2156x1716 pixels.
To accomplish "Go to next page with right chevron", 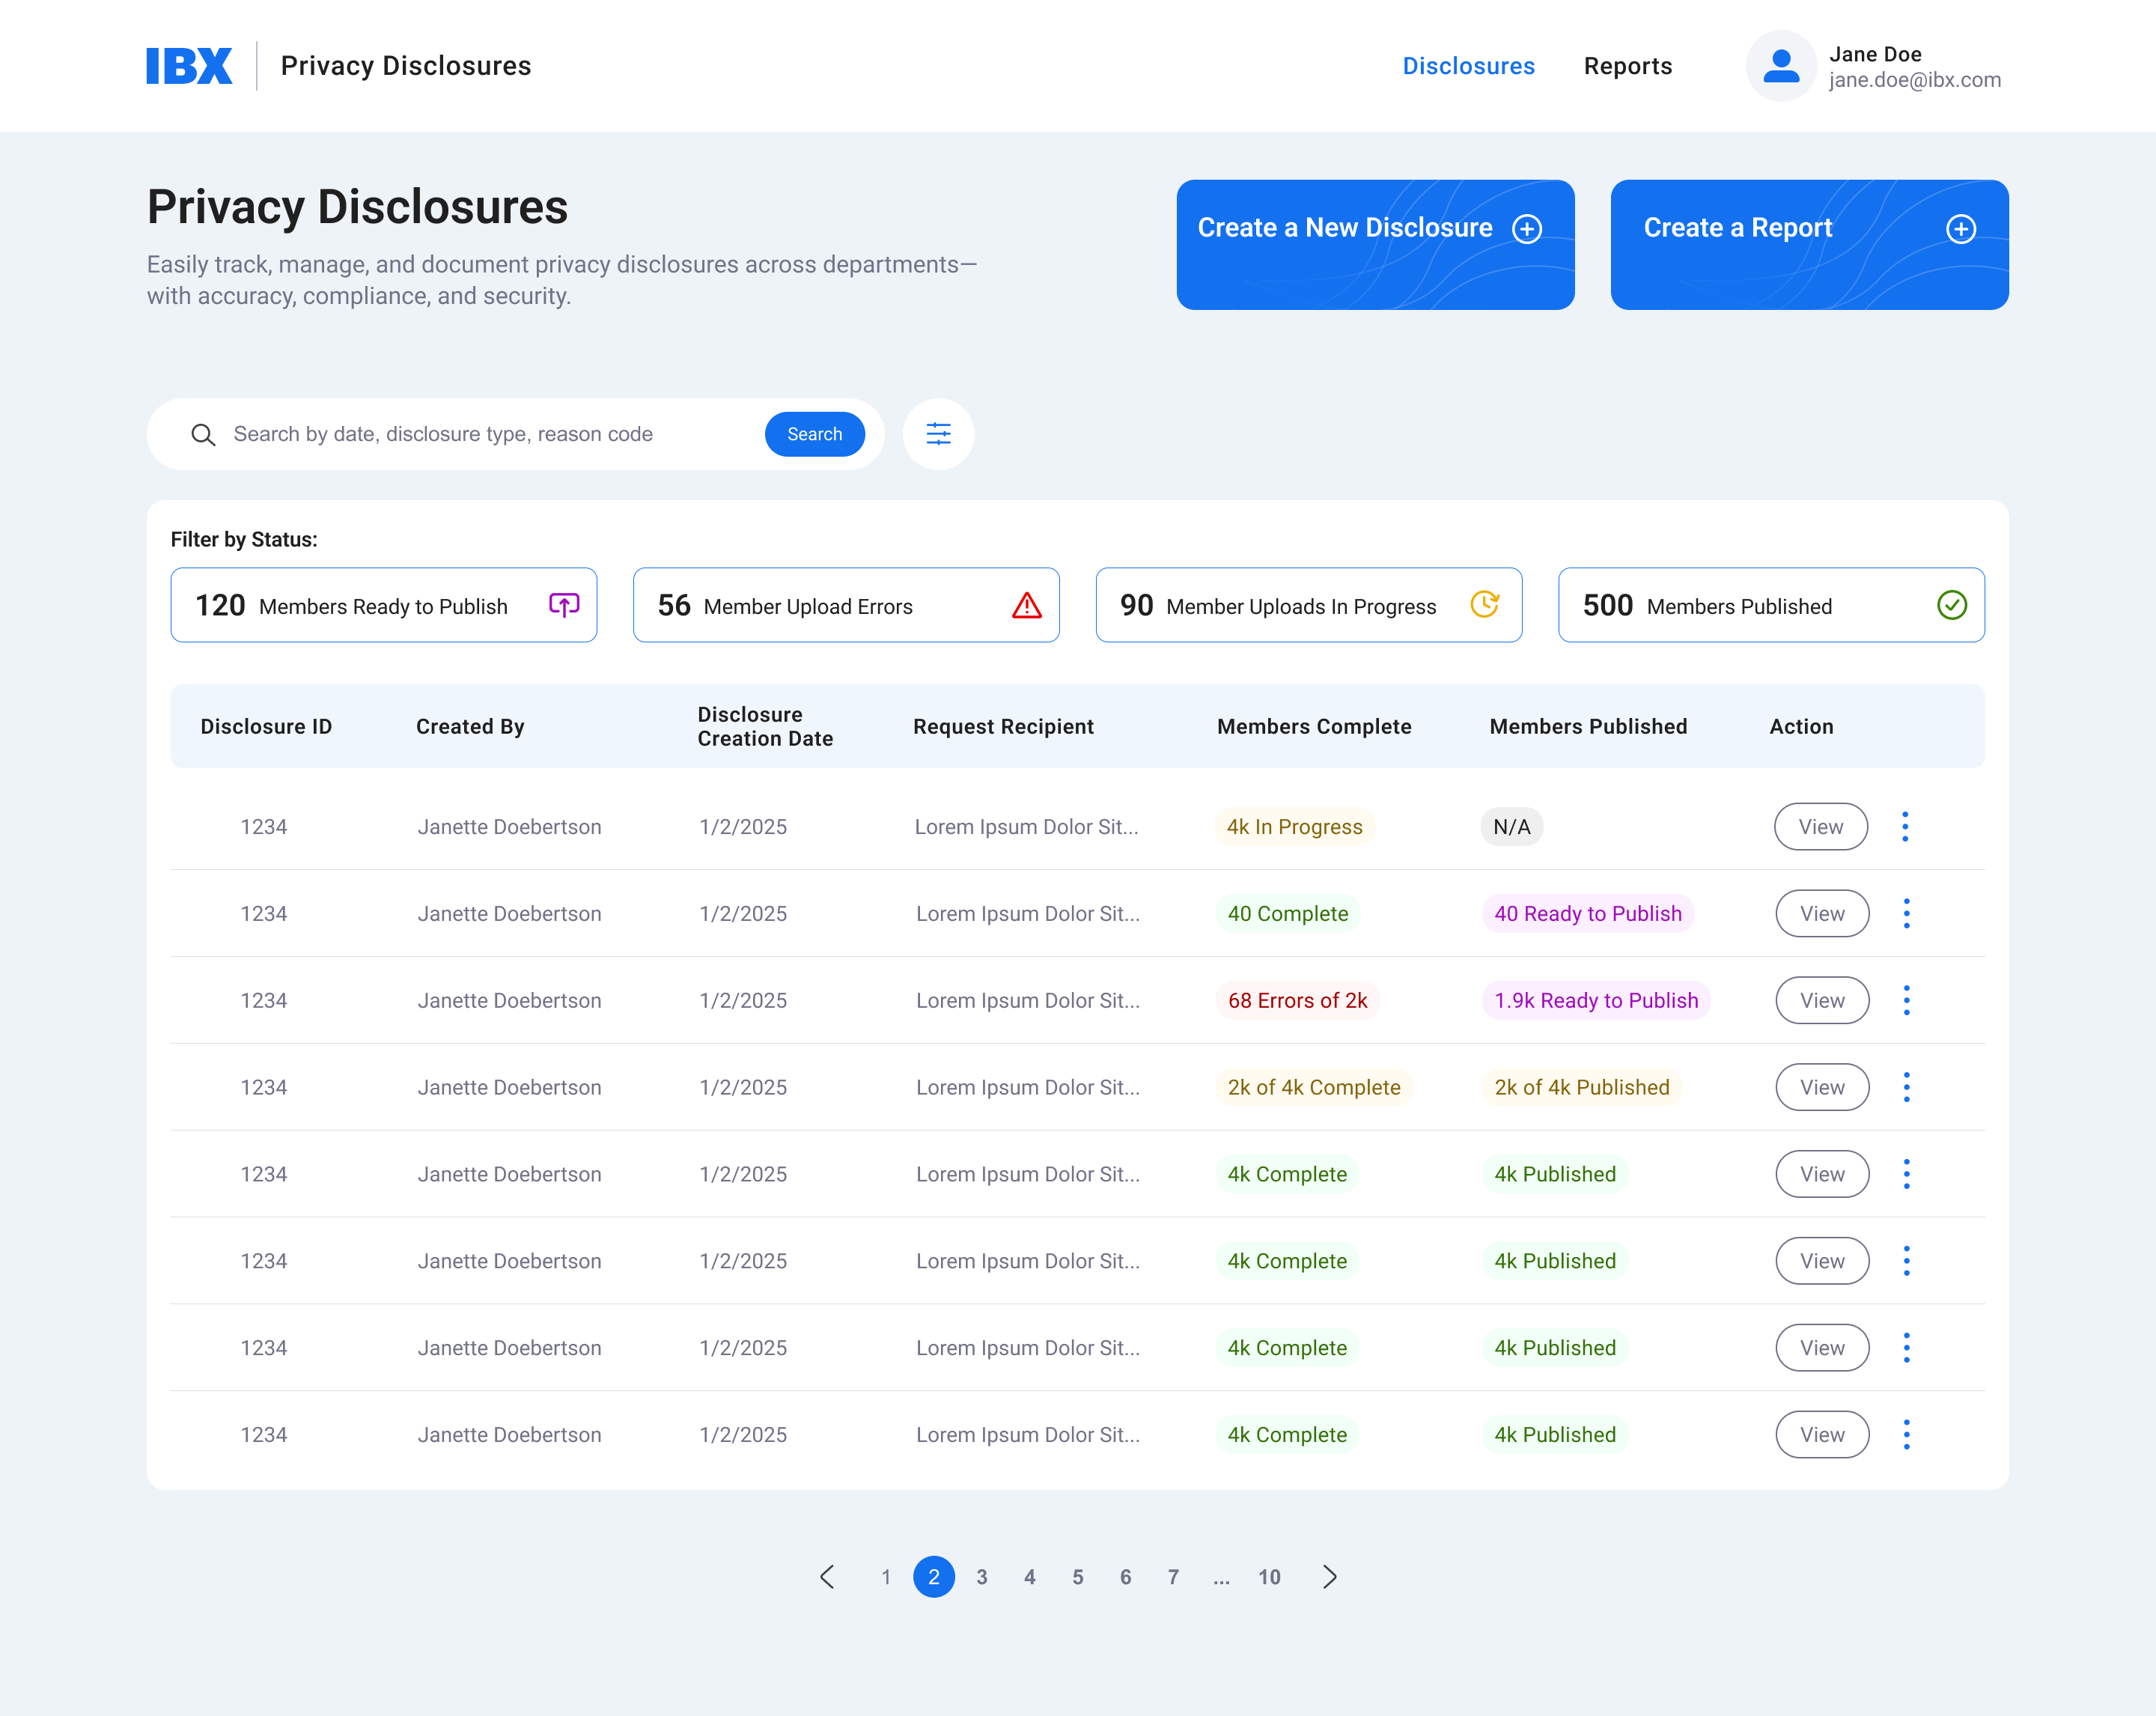I will [x=1329, y=1577].
